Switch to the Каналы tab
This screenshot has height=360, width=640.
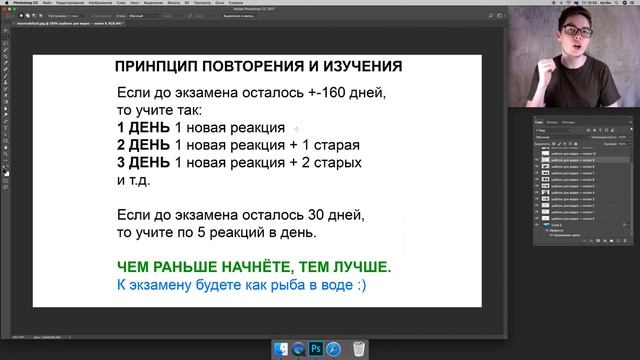coord(553,122)
